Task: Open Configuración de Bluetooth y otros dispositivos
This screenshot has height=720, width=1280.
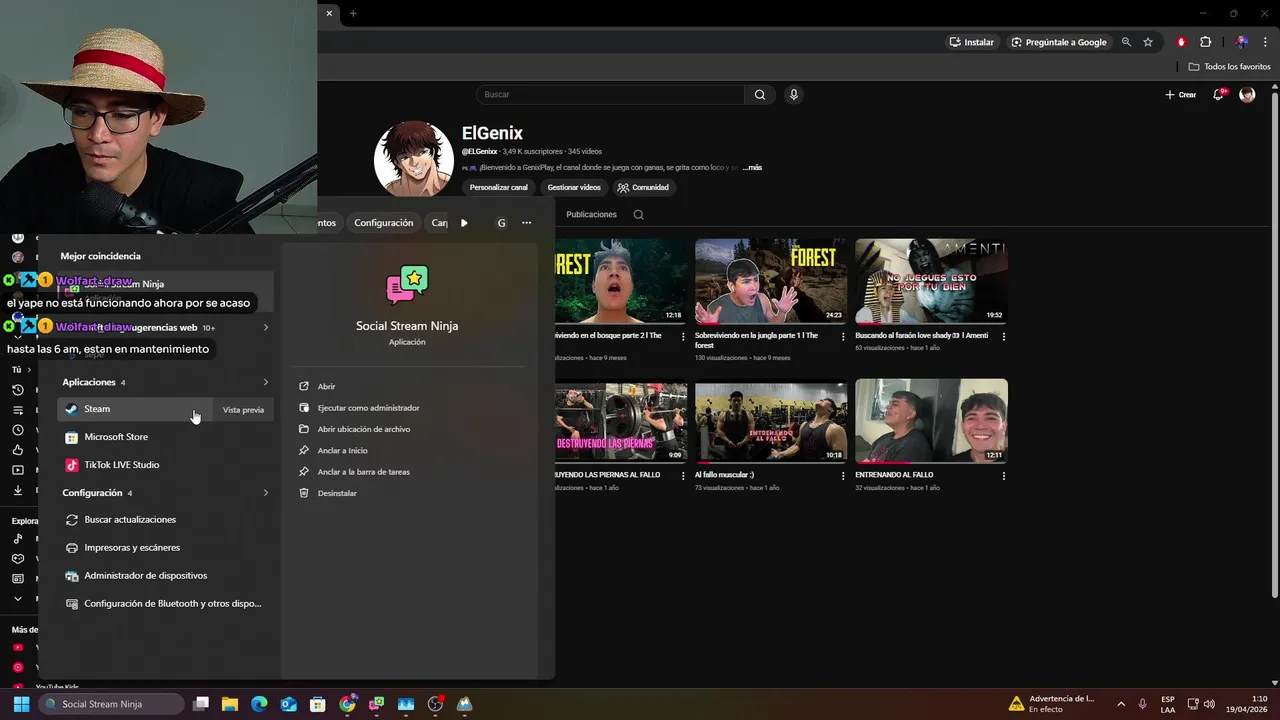Action: click(165, 604)
